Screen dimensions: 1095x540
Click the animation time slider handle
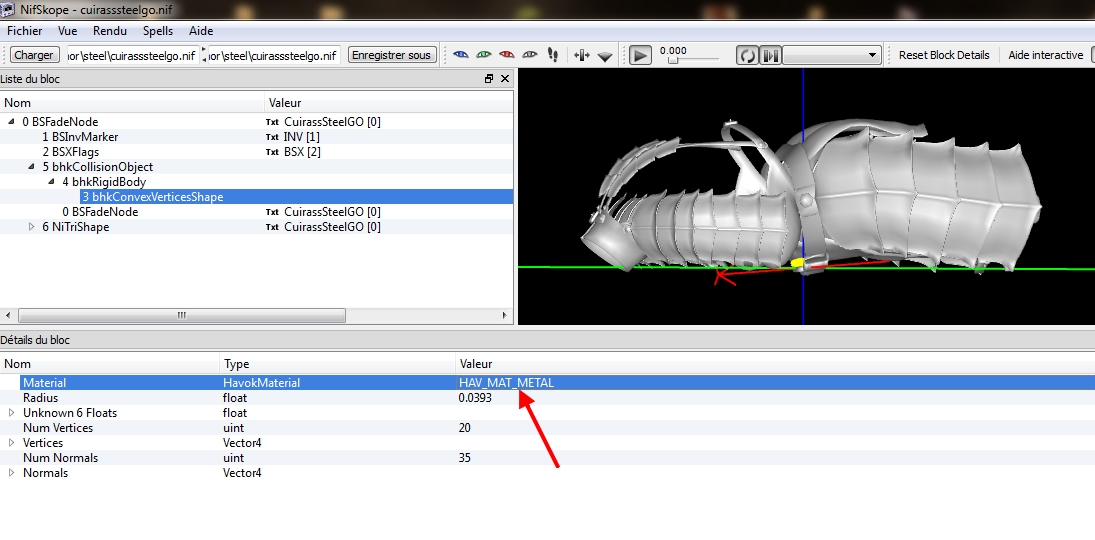673,61
